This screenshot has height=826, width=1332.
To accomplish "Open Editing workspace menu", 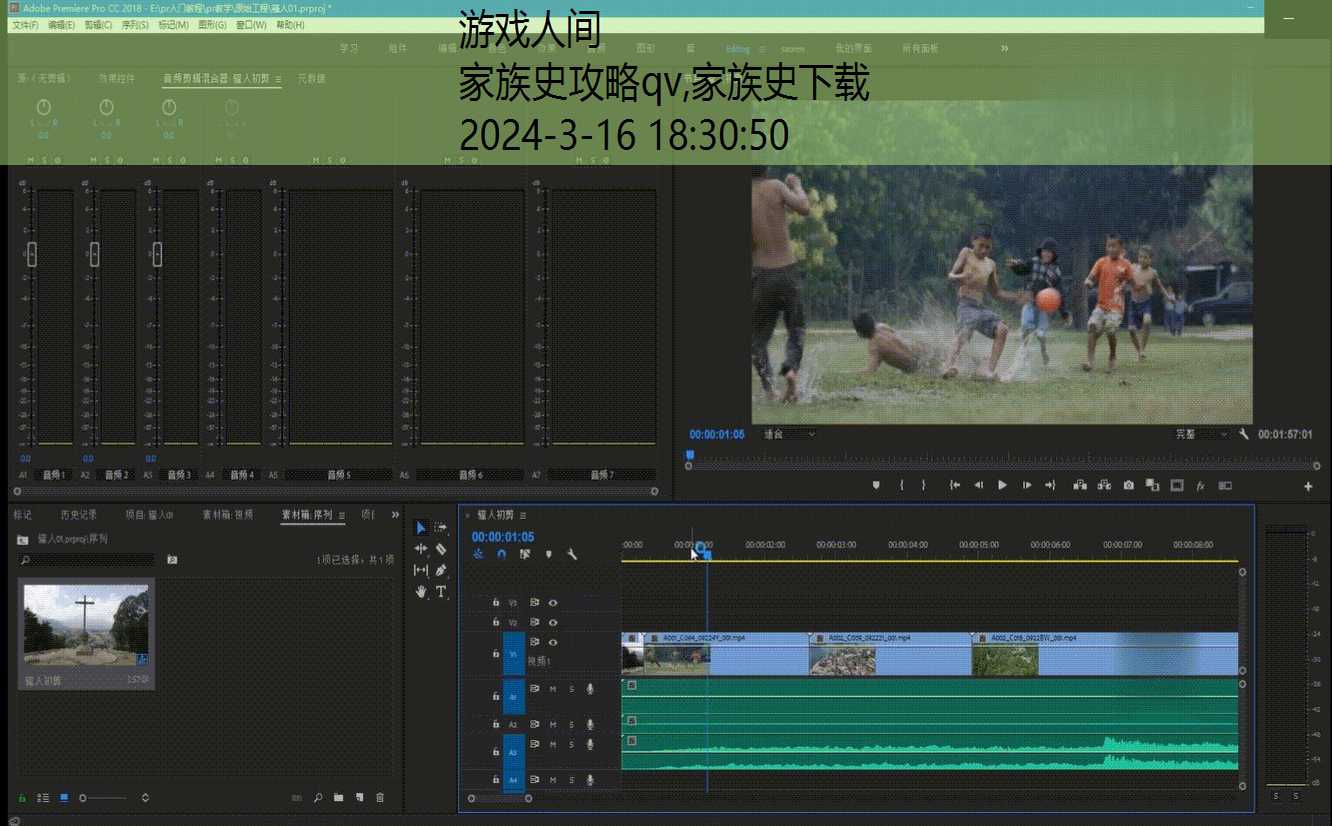I will (x=762, y=49).
